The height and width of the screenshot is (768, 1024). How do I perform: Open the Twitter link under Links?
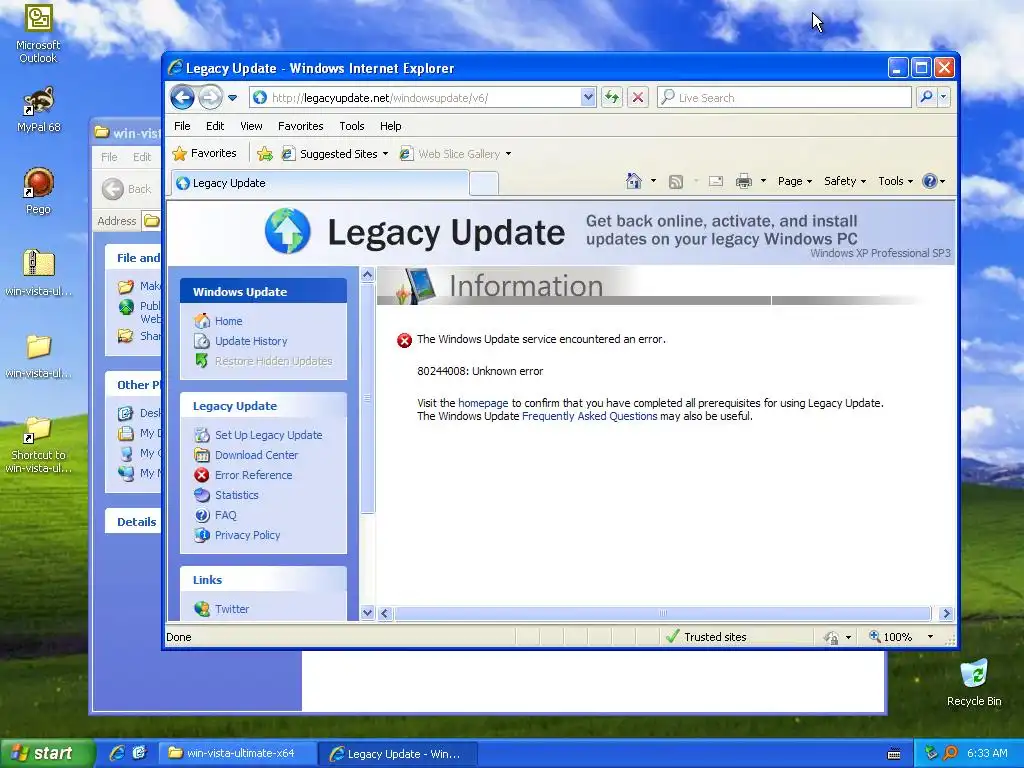pyautogui.click(x=232, y=609)
